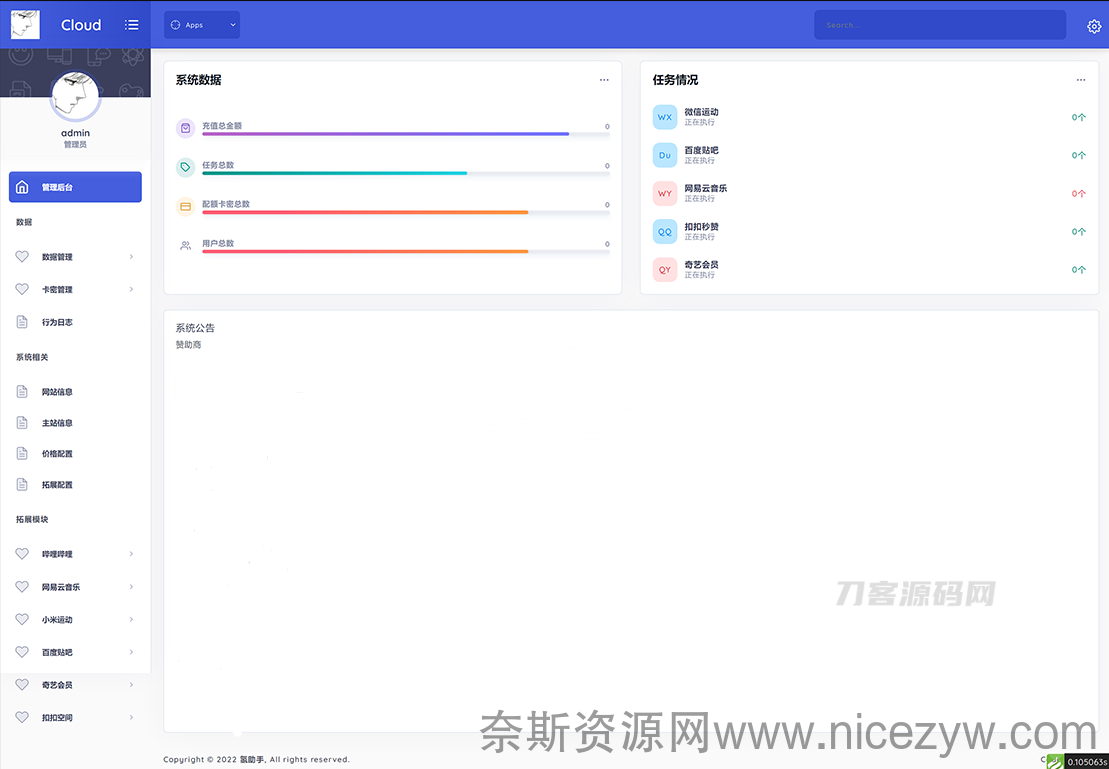The image size is (1109, 769).
Task: Click the WY badge for 网易云音乐
Action: 665,194
